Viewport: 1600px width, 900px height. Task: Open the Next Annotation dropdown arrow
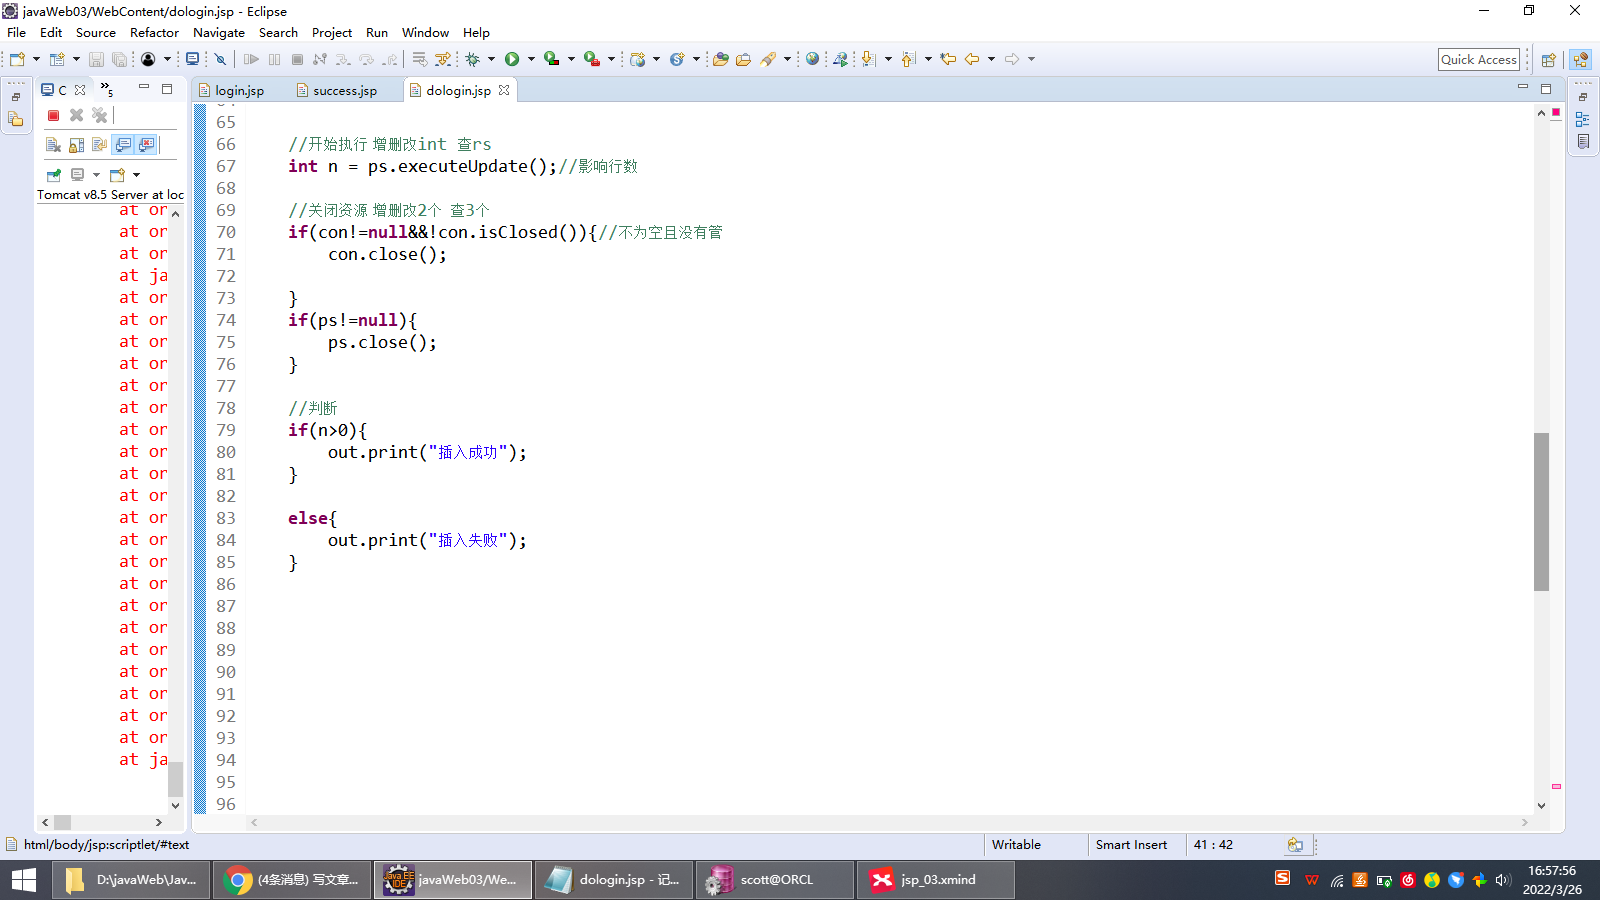pos(888,59)
